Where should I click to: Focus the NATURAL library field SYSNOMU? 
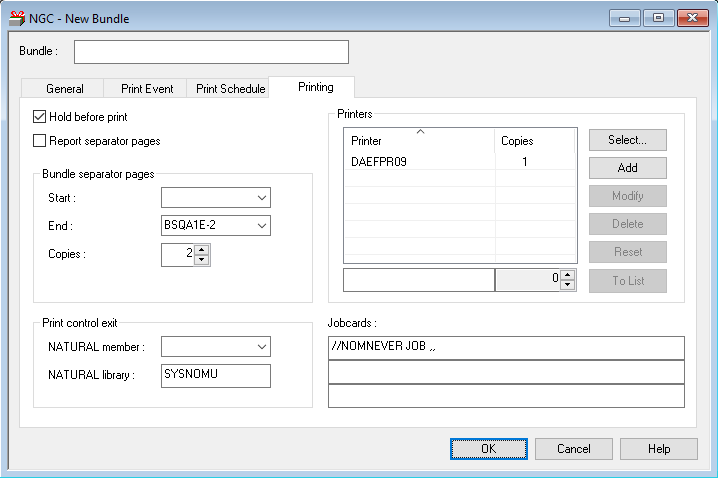(x=216, y=375)
